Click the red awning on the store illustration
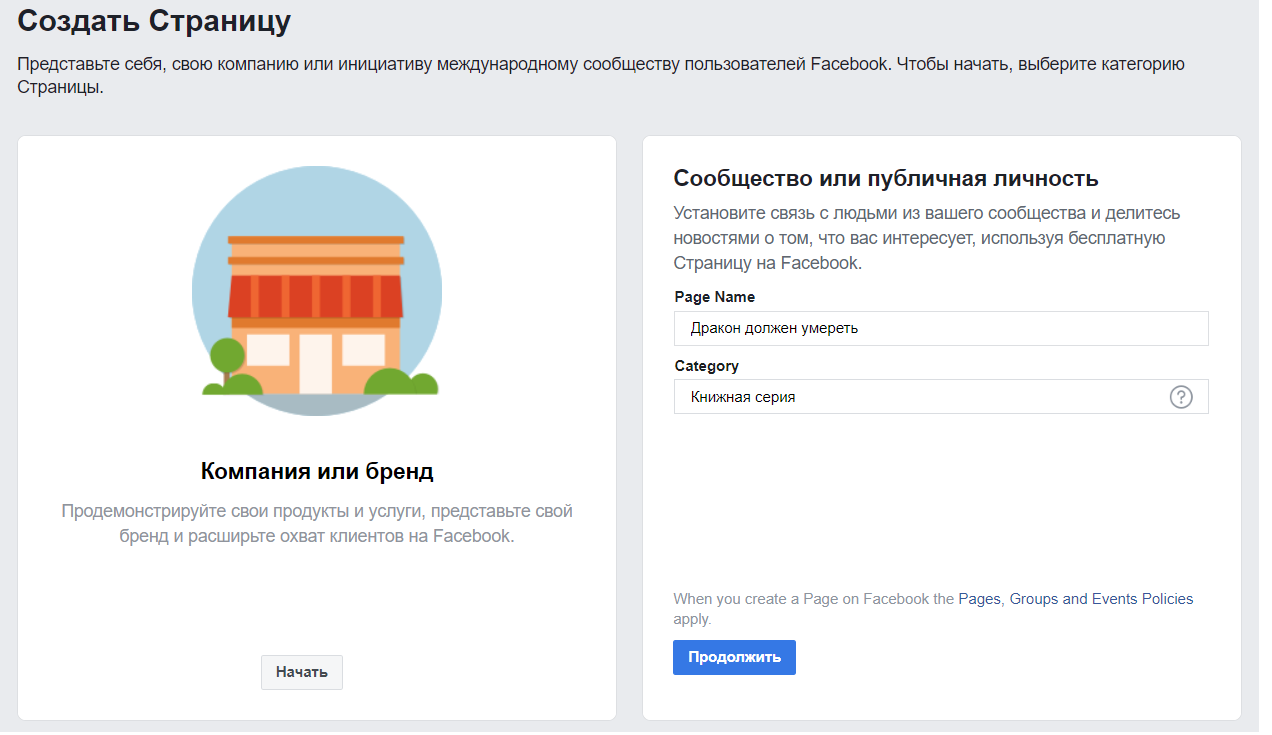 [x=316, y=296]
